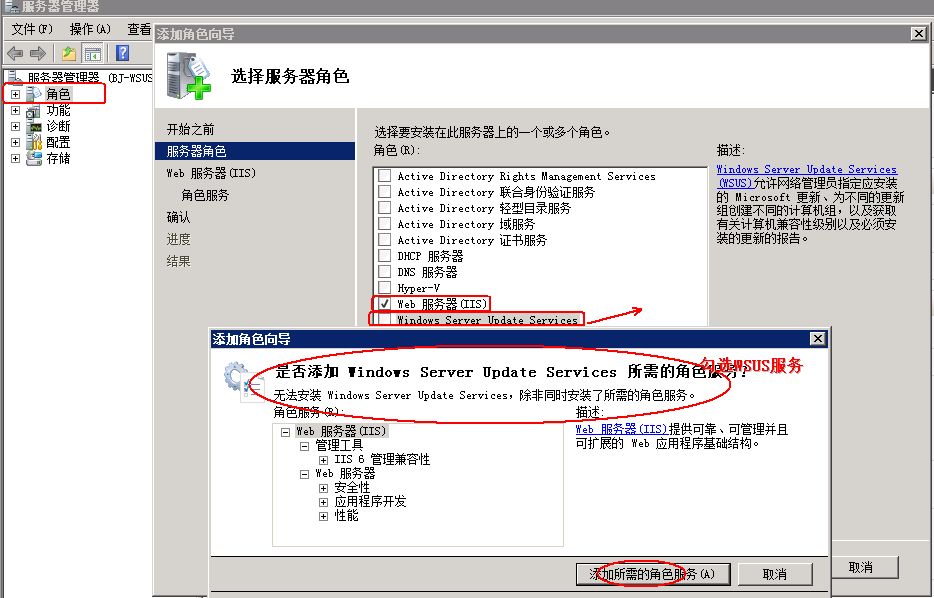Toggle the console tree pane toolbar icon

(x=92, y=54)
